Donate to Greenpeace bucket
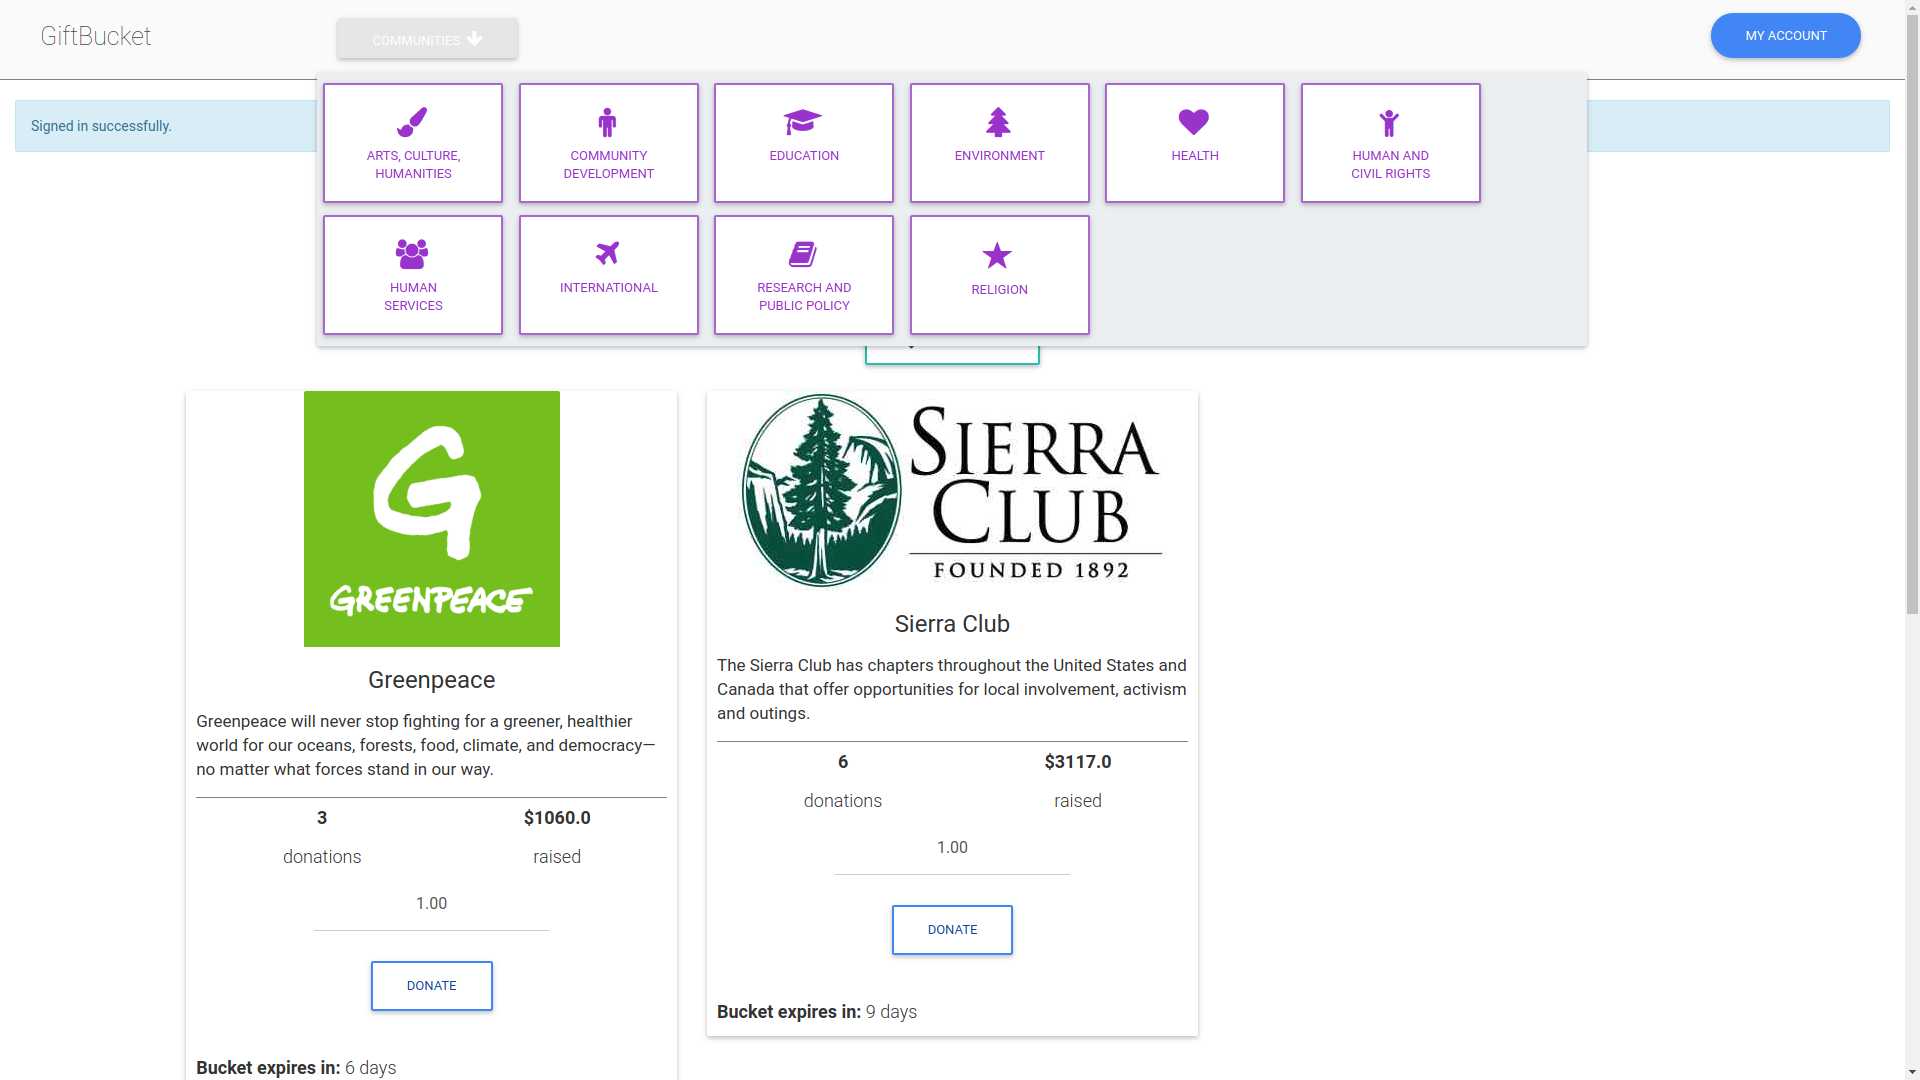Screen dimensions: 1920x1080 pyautogui.click(x=431, y=986)
